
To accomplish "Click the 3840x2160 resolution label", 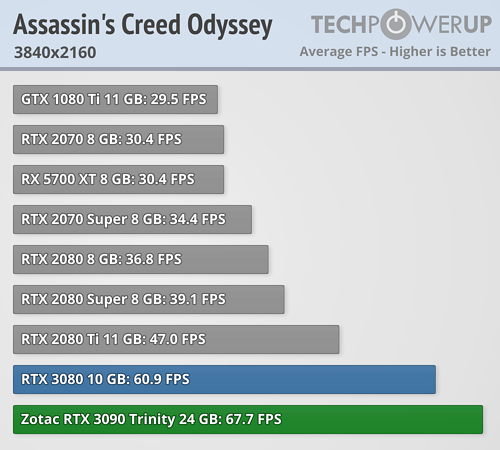I will click(x=55, y=52).
